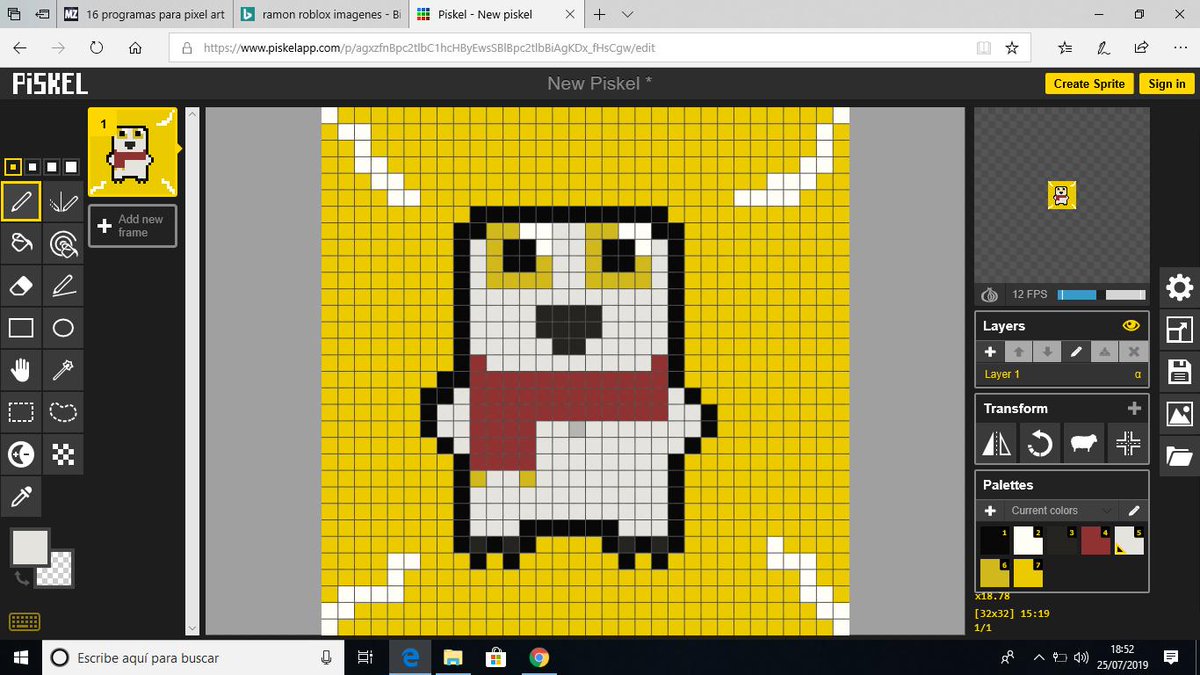1200x675 pixels.
Task: Edit the current palette pencil button
Action: 1133,510
